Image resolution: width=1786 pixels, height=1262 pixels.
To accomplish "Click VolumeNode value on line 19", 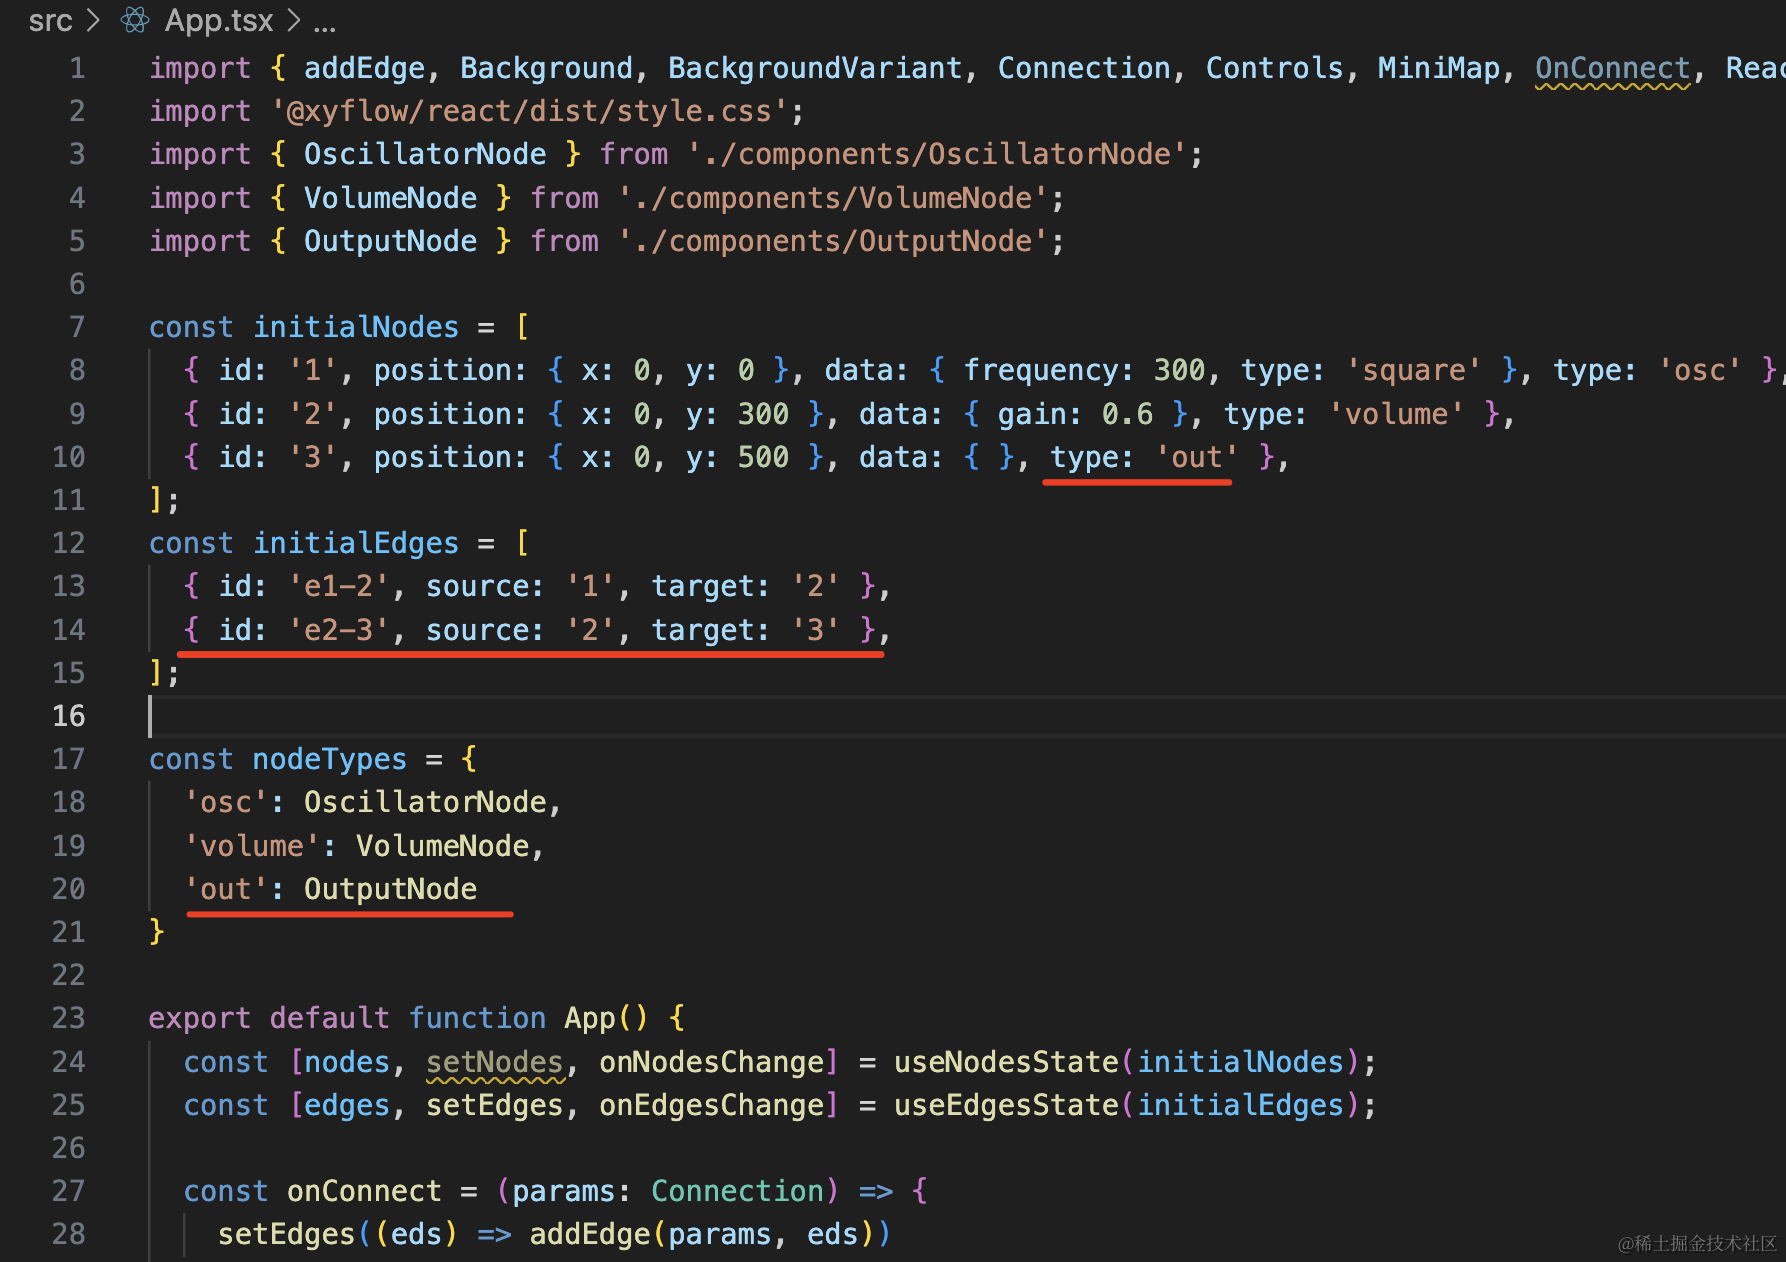I will [442, 846].
